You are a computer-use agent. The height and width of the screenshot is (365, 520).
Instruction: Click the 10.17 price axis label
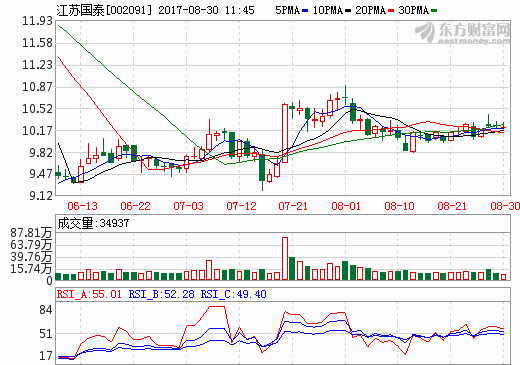[x=37, y=131]
